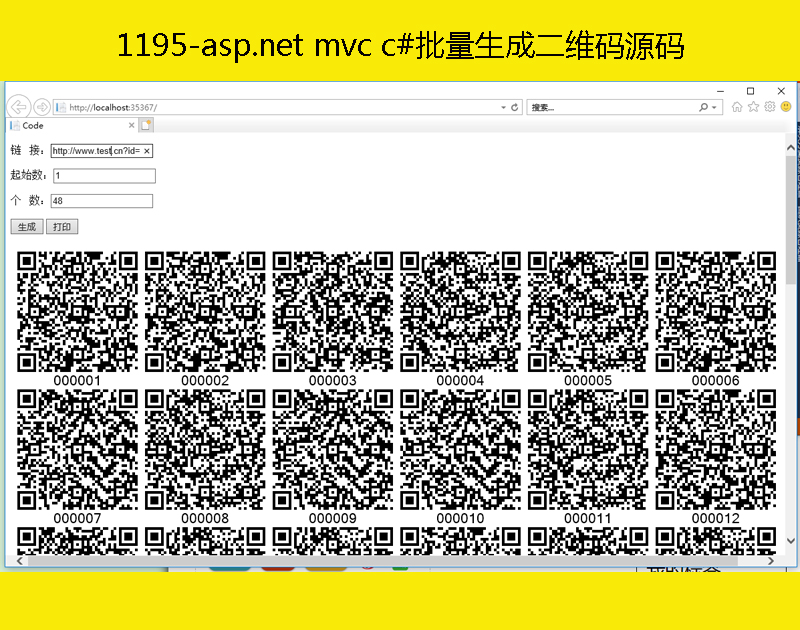Close the Code tab

point(131,125)
